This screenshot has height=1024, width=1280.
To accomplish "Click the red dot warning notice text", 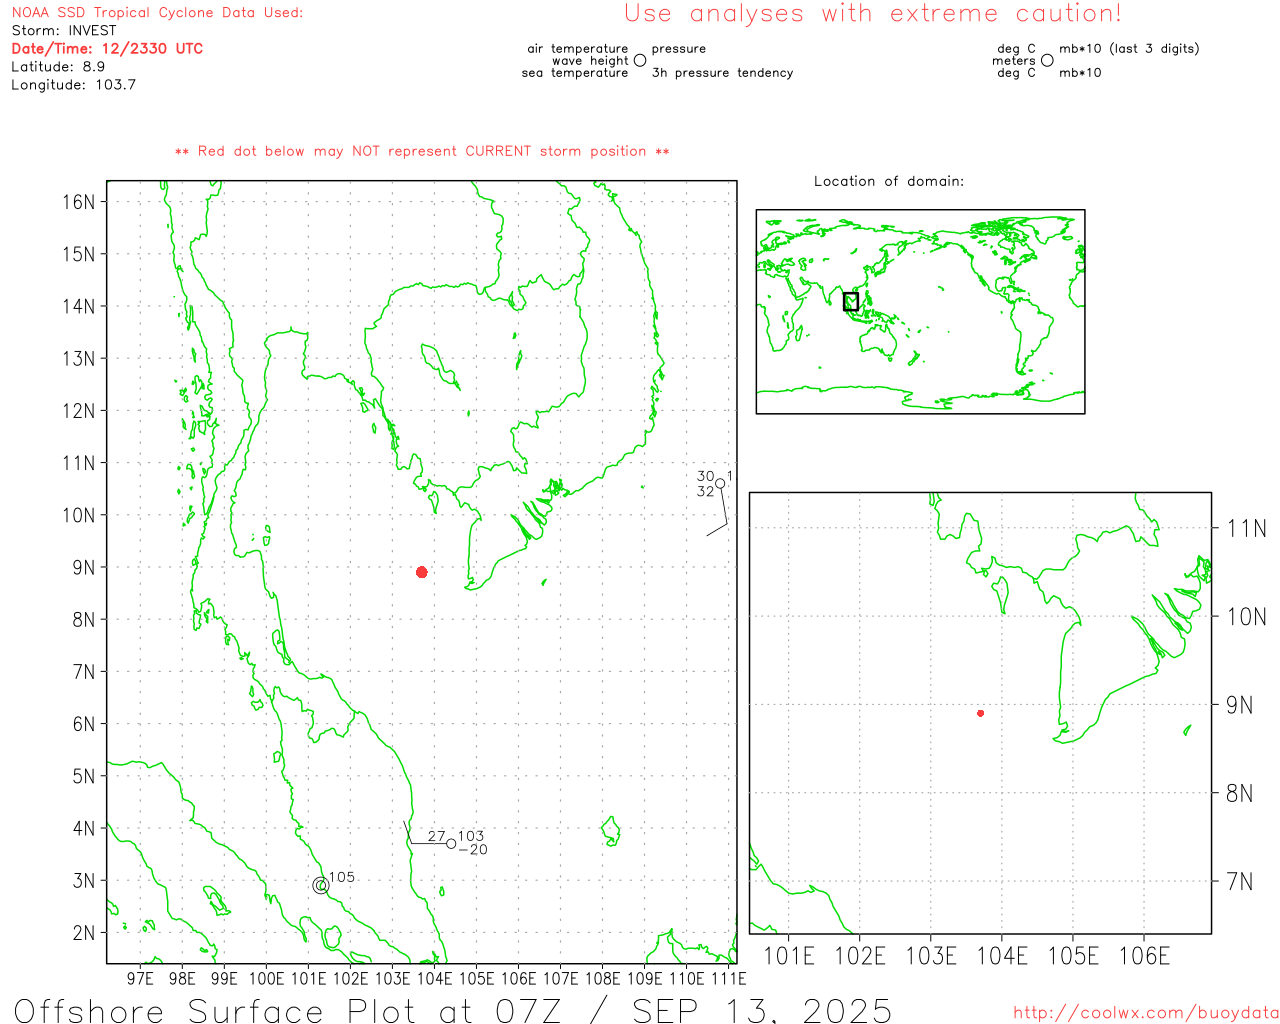I will tap(422, 151).
